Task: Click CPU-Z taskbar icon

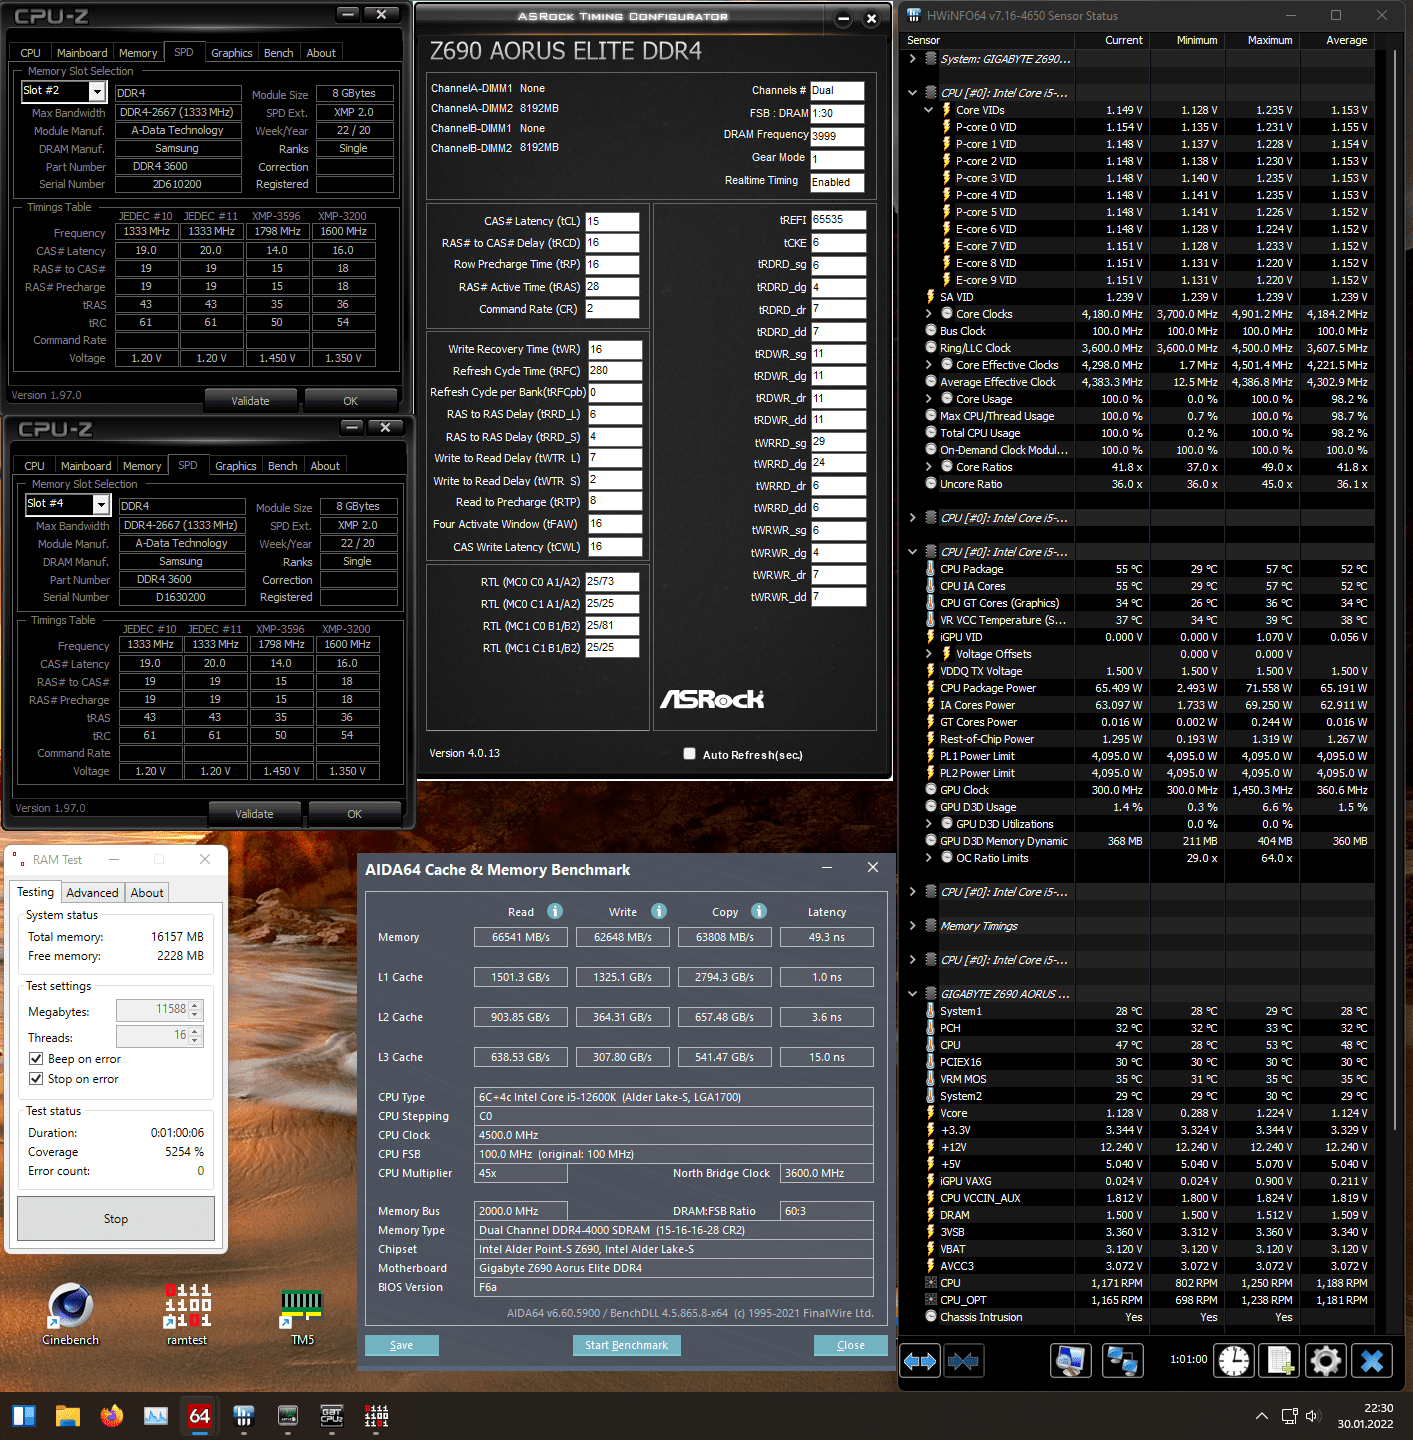Action: click(x=331, y=1416)
